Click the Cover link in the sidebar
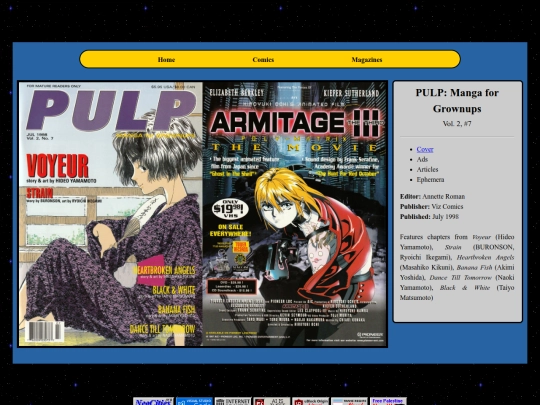540x405 pixels. pyautogui.click(x=425, y=149)
